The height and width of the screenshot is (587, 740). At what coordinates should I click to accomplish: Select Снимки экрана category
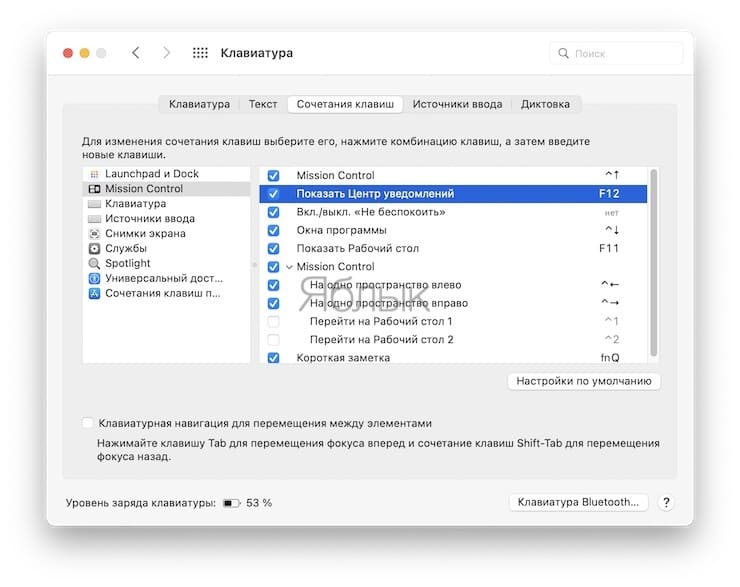click(x=166, y=234)
